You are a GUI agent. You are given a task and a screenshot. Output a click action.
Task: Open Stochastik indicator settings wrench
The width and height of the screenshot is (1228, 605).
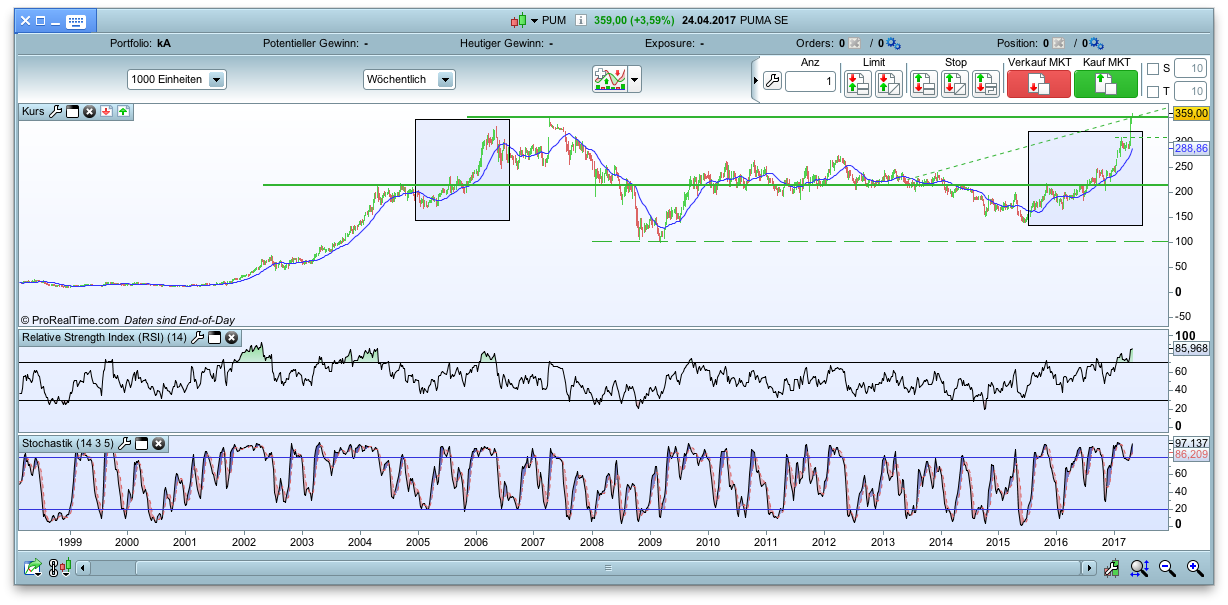point(125,443)
